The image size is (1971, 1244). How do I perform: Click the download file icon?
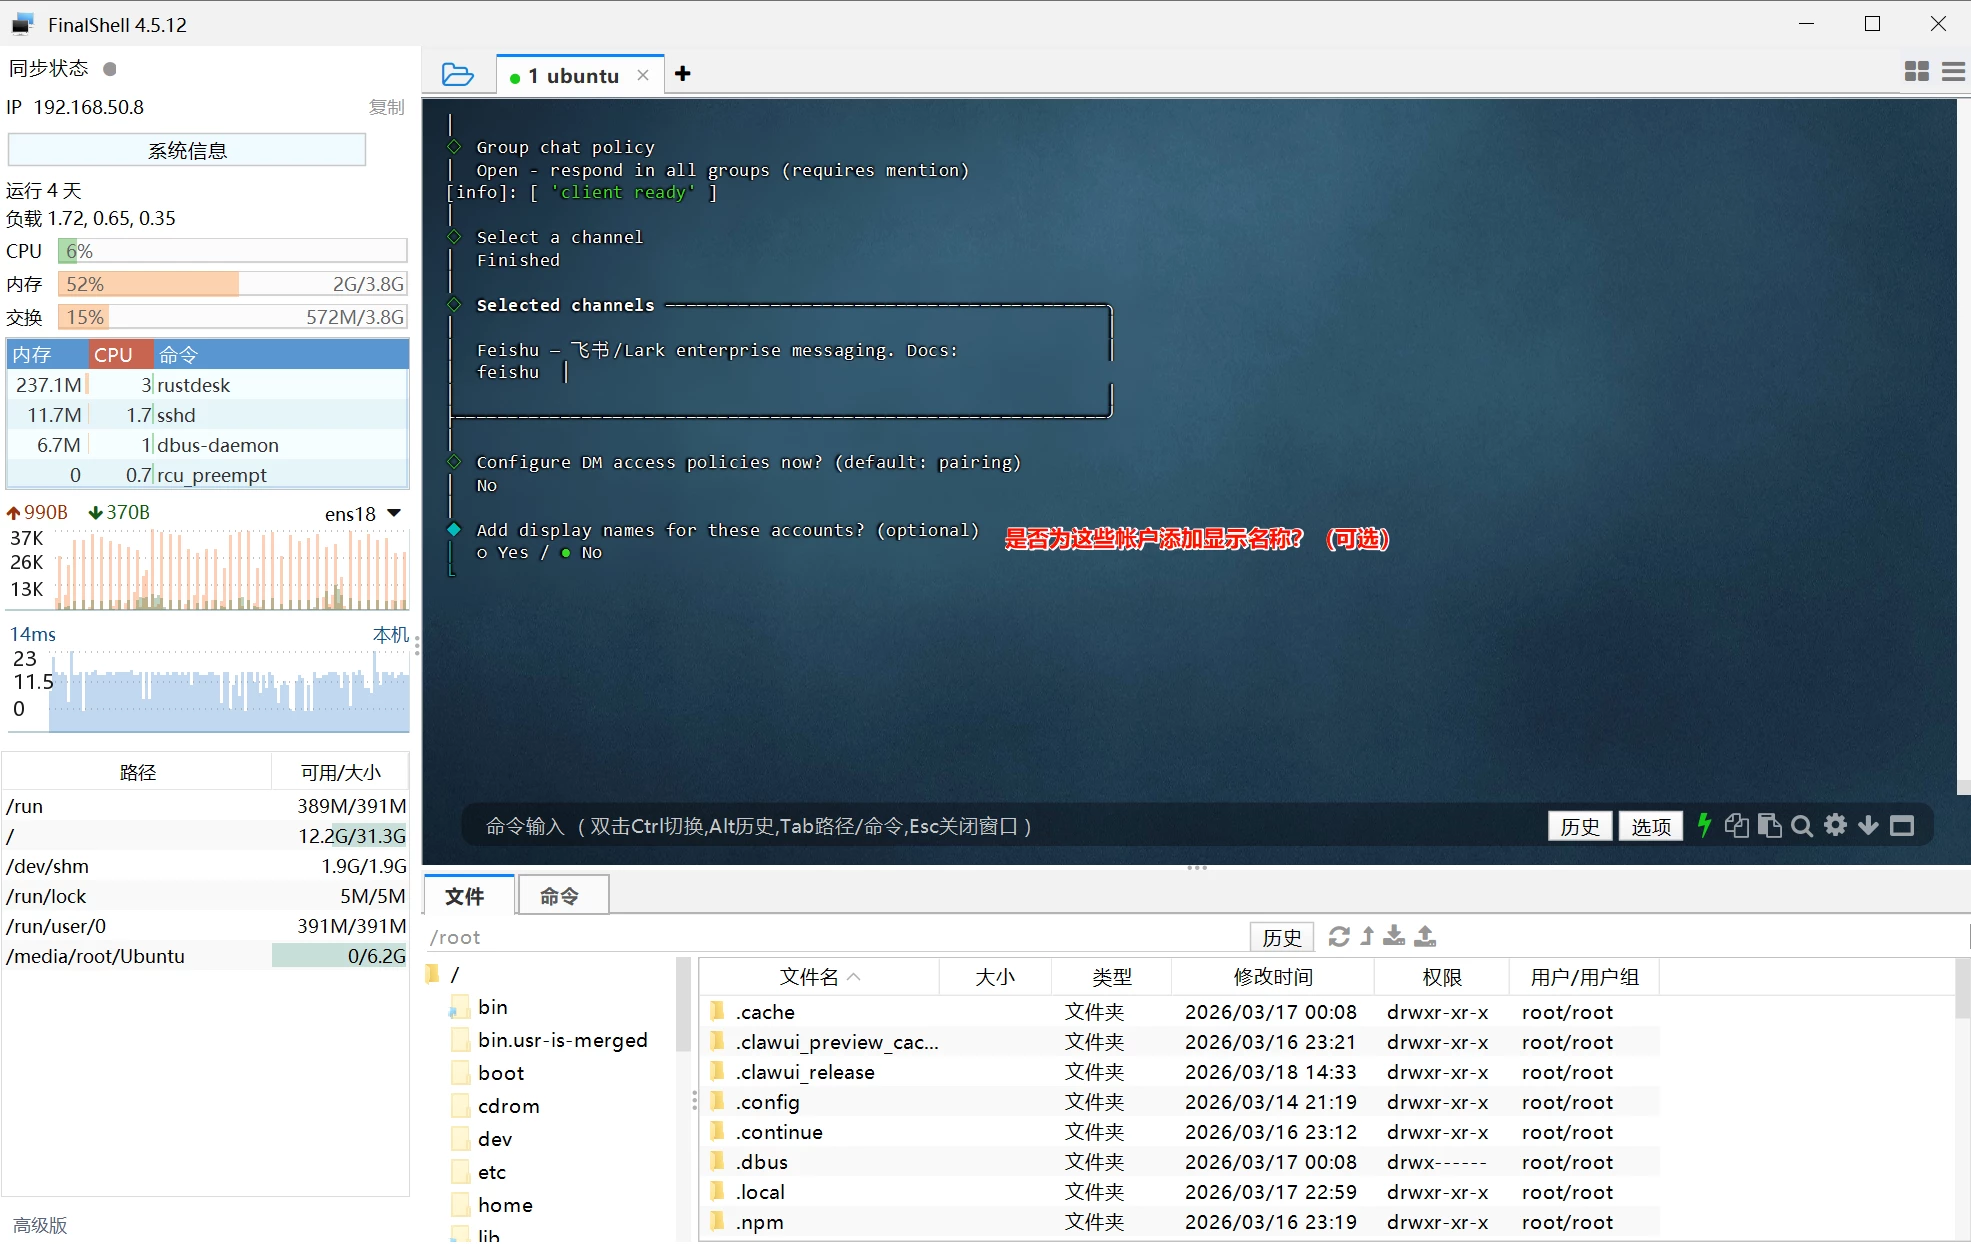[x=1394, y=936]
